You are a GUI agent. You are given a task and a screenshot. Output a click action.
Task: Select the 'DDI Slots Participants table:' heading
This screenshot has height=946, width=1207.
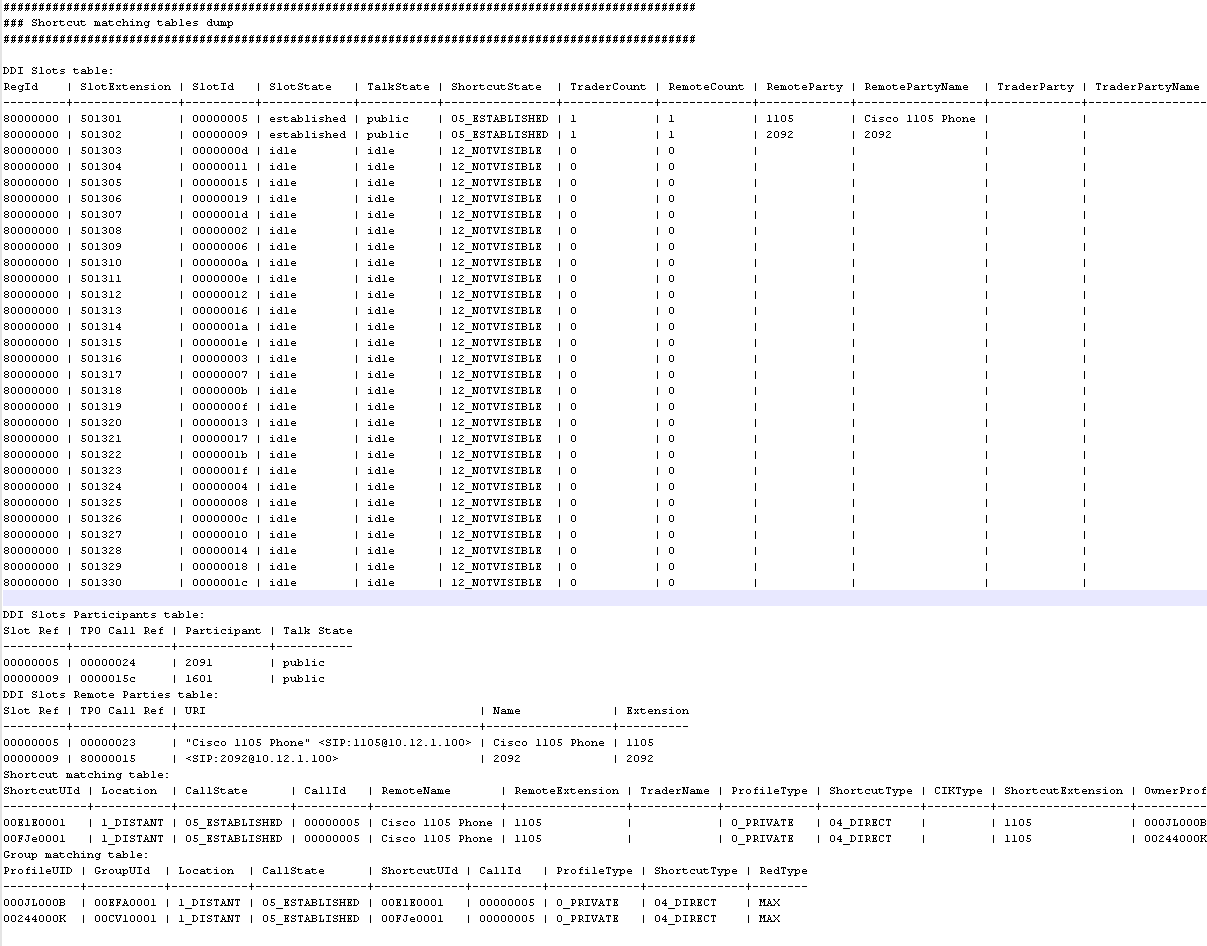[x=104, y=615]
